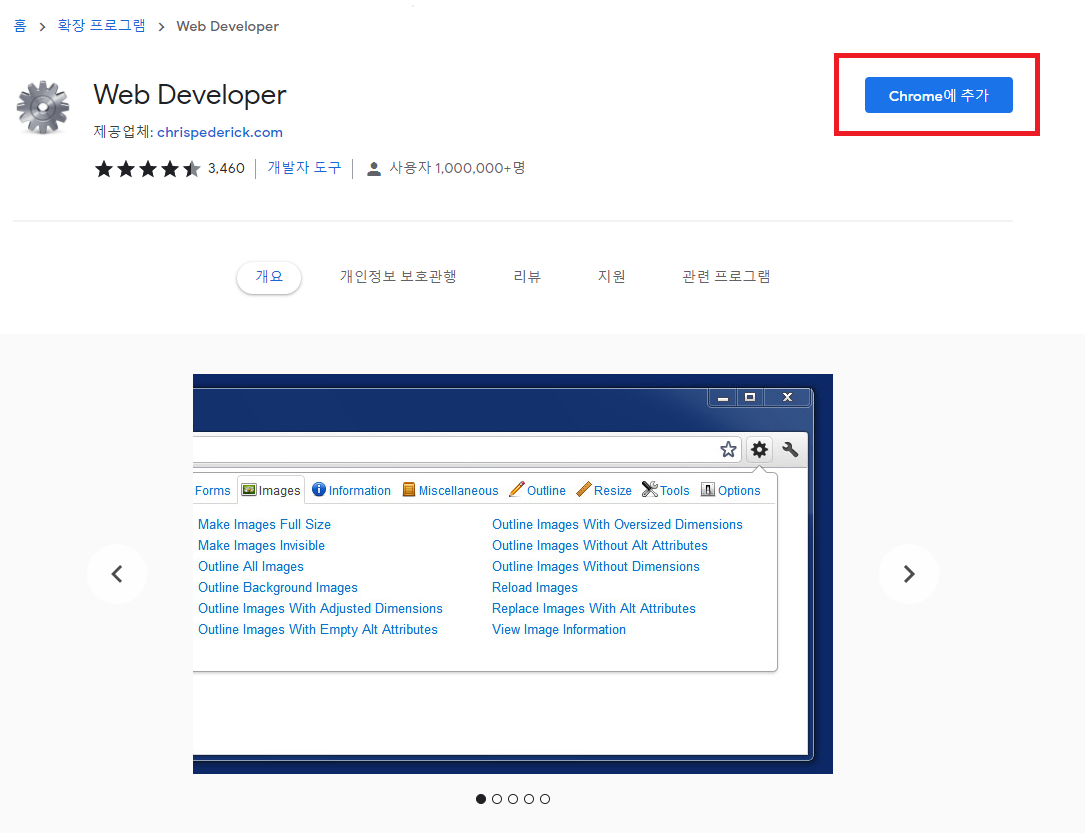Image resolution: width=1085 pixels, height=833 pixels.
Task: Select the fourth carousel dot
Action: click(x=529, y=799)
